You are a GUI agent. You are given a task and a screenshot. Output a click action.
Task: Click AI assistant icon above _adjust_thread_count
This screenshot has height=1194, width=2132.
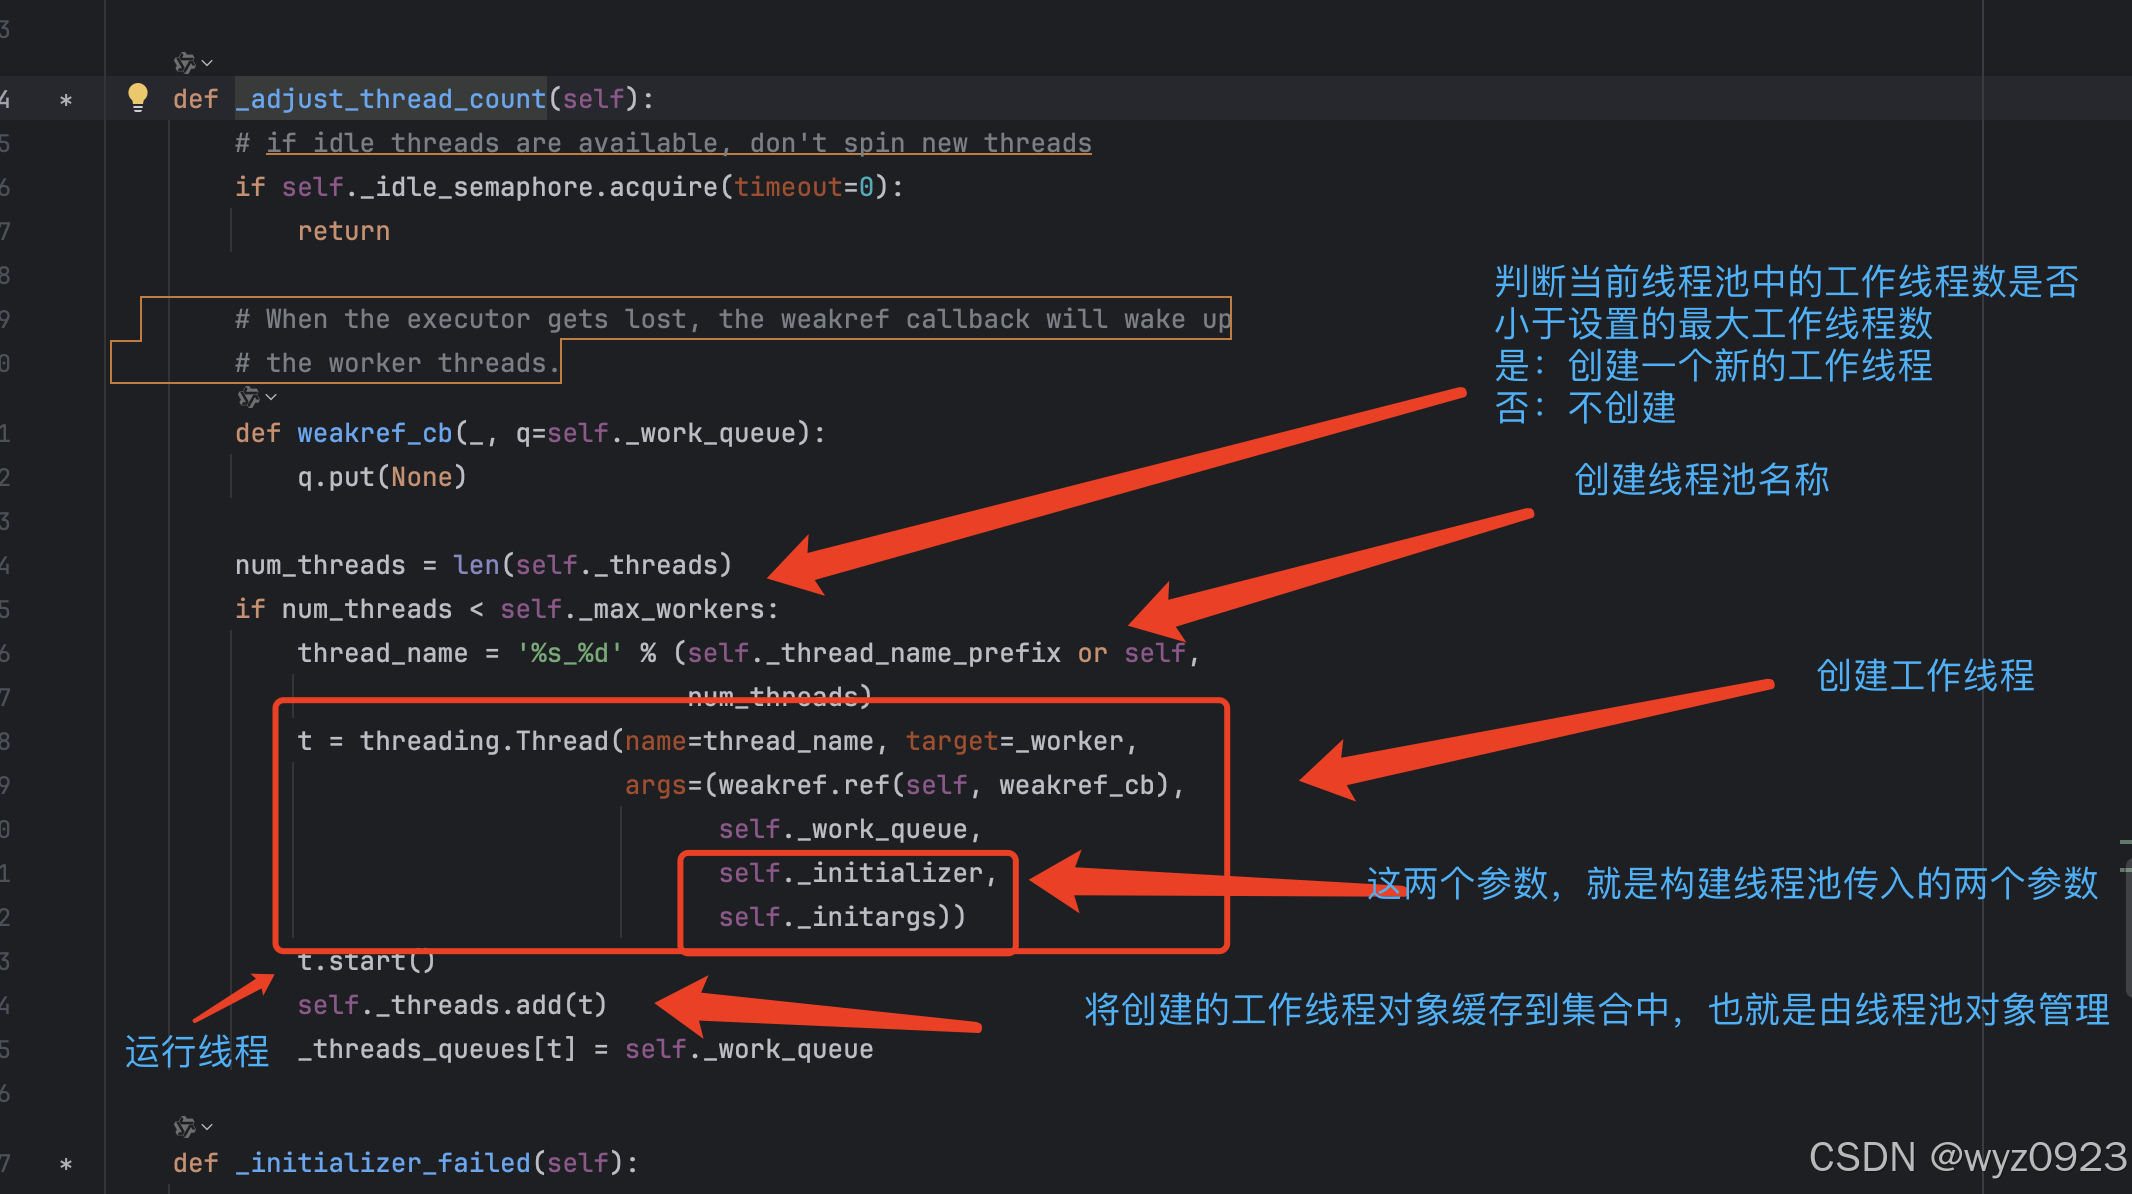pyautogui.click(x=184, y=63)
